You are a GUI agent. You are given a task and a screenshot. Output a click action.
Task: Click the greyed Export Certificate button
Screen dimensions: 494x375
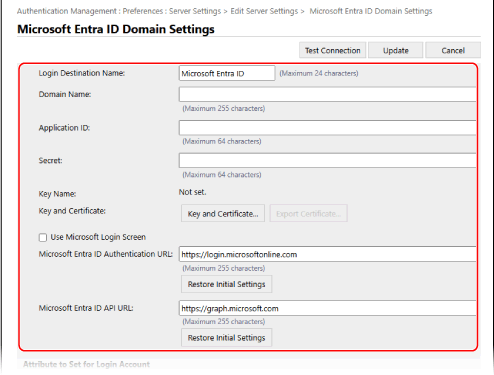coord(309,213)
